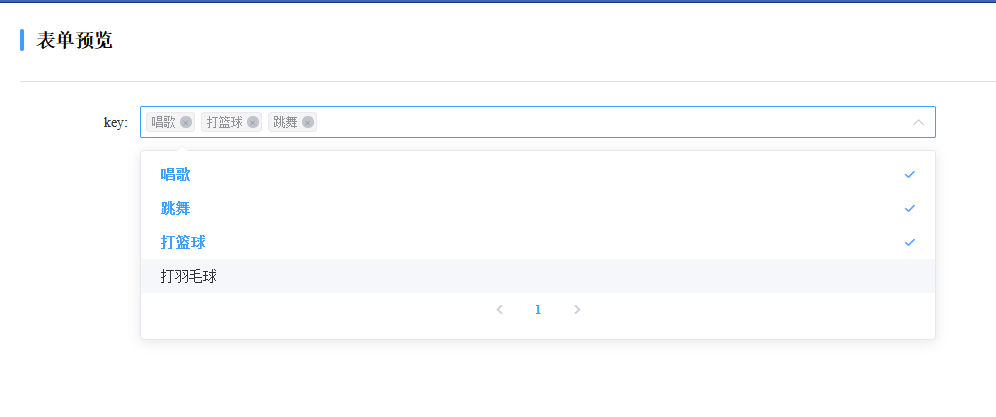Click the checkmark next to 唱歌 option
The width and height of the screenshot is (996, 417).
(910, 174)
